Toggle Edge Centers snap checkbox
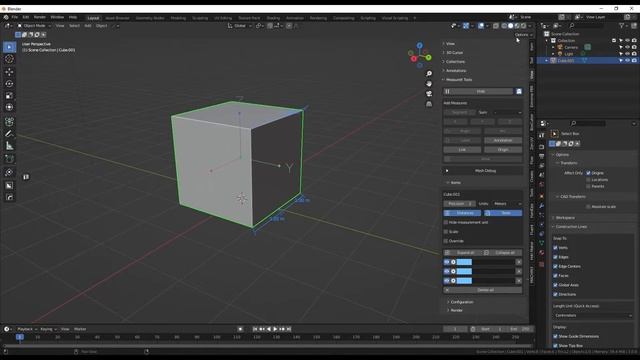 point(556,267)
